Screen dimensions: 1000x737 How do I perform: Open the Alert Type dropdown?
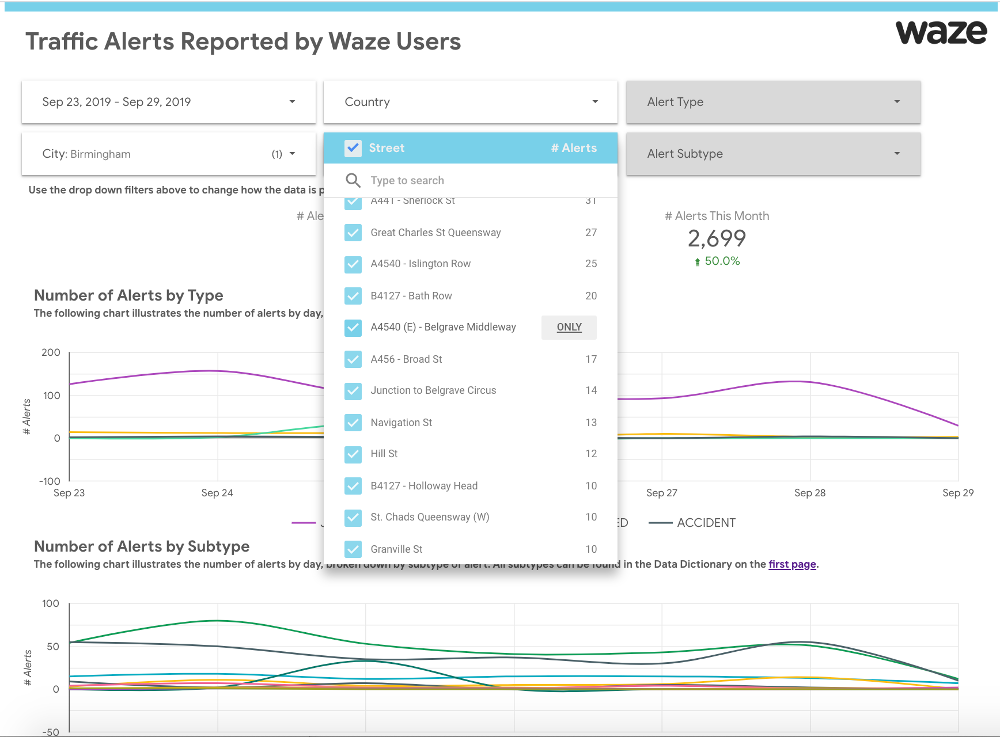pyautogui.click(x=896, y=101)
